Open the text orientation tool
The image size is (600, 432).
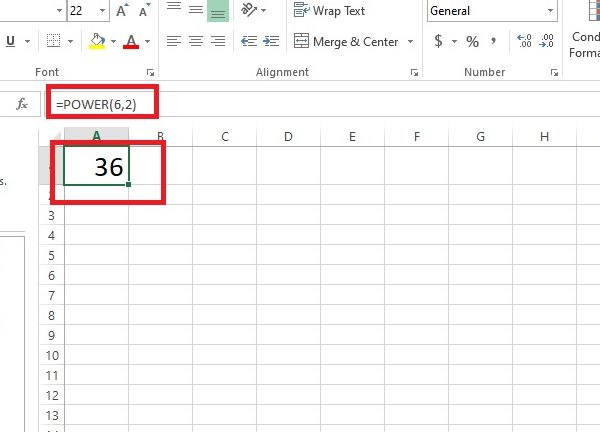click(x=249, y=10)
